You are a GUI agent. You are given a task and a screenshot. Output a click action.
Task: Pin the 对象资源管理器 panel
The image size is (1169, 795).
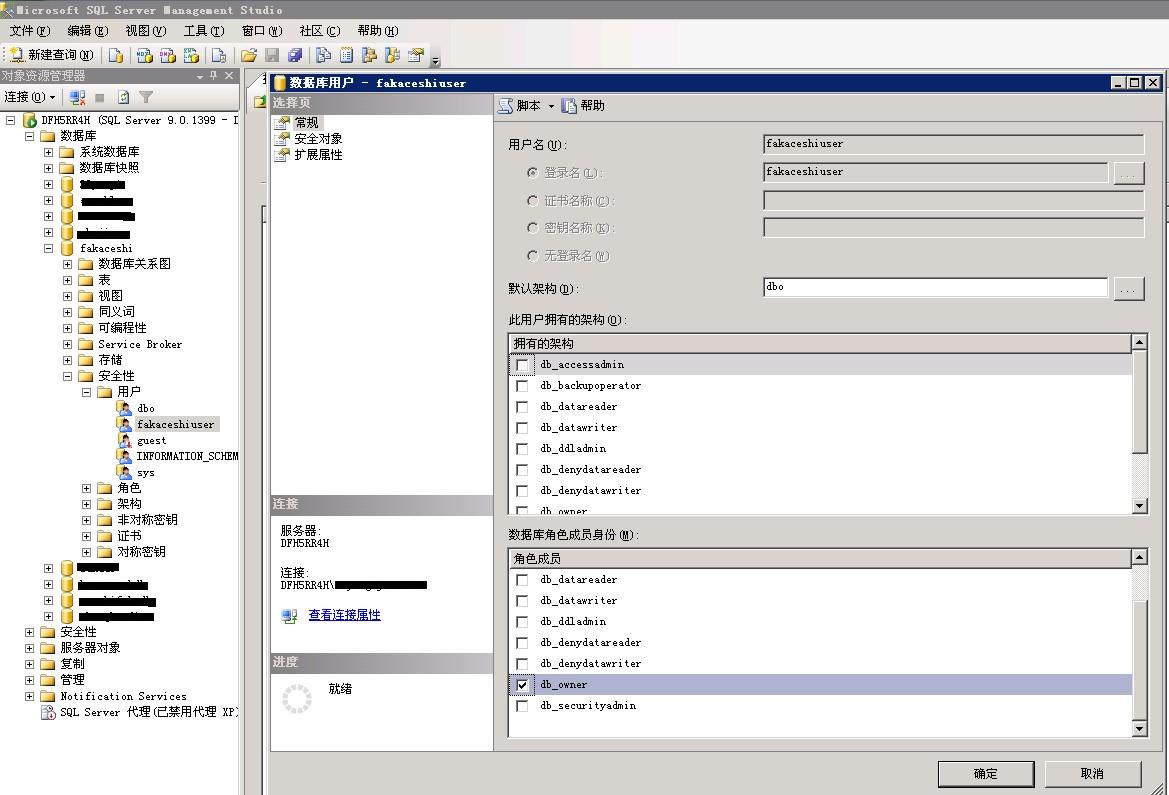click(x=214, y=75)
